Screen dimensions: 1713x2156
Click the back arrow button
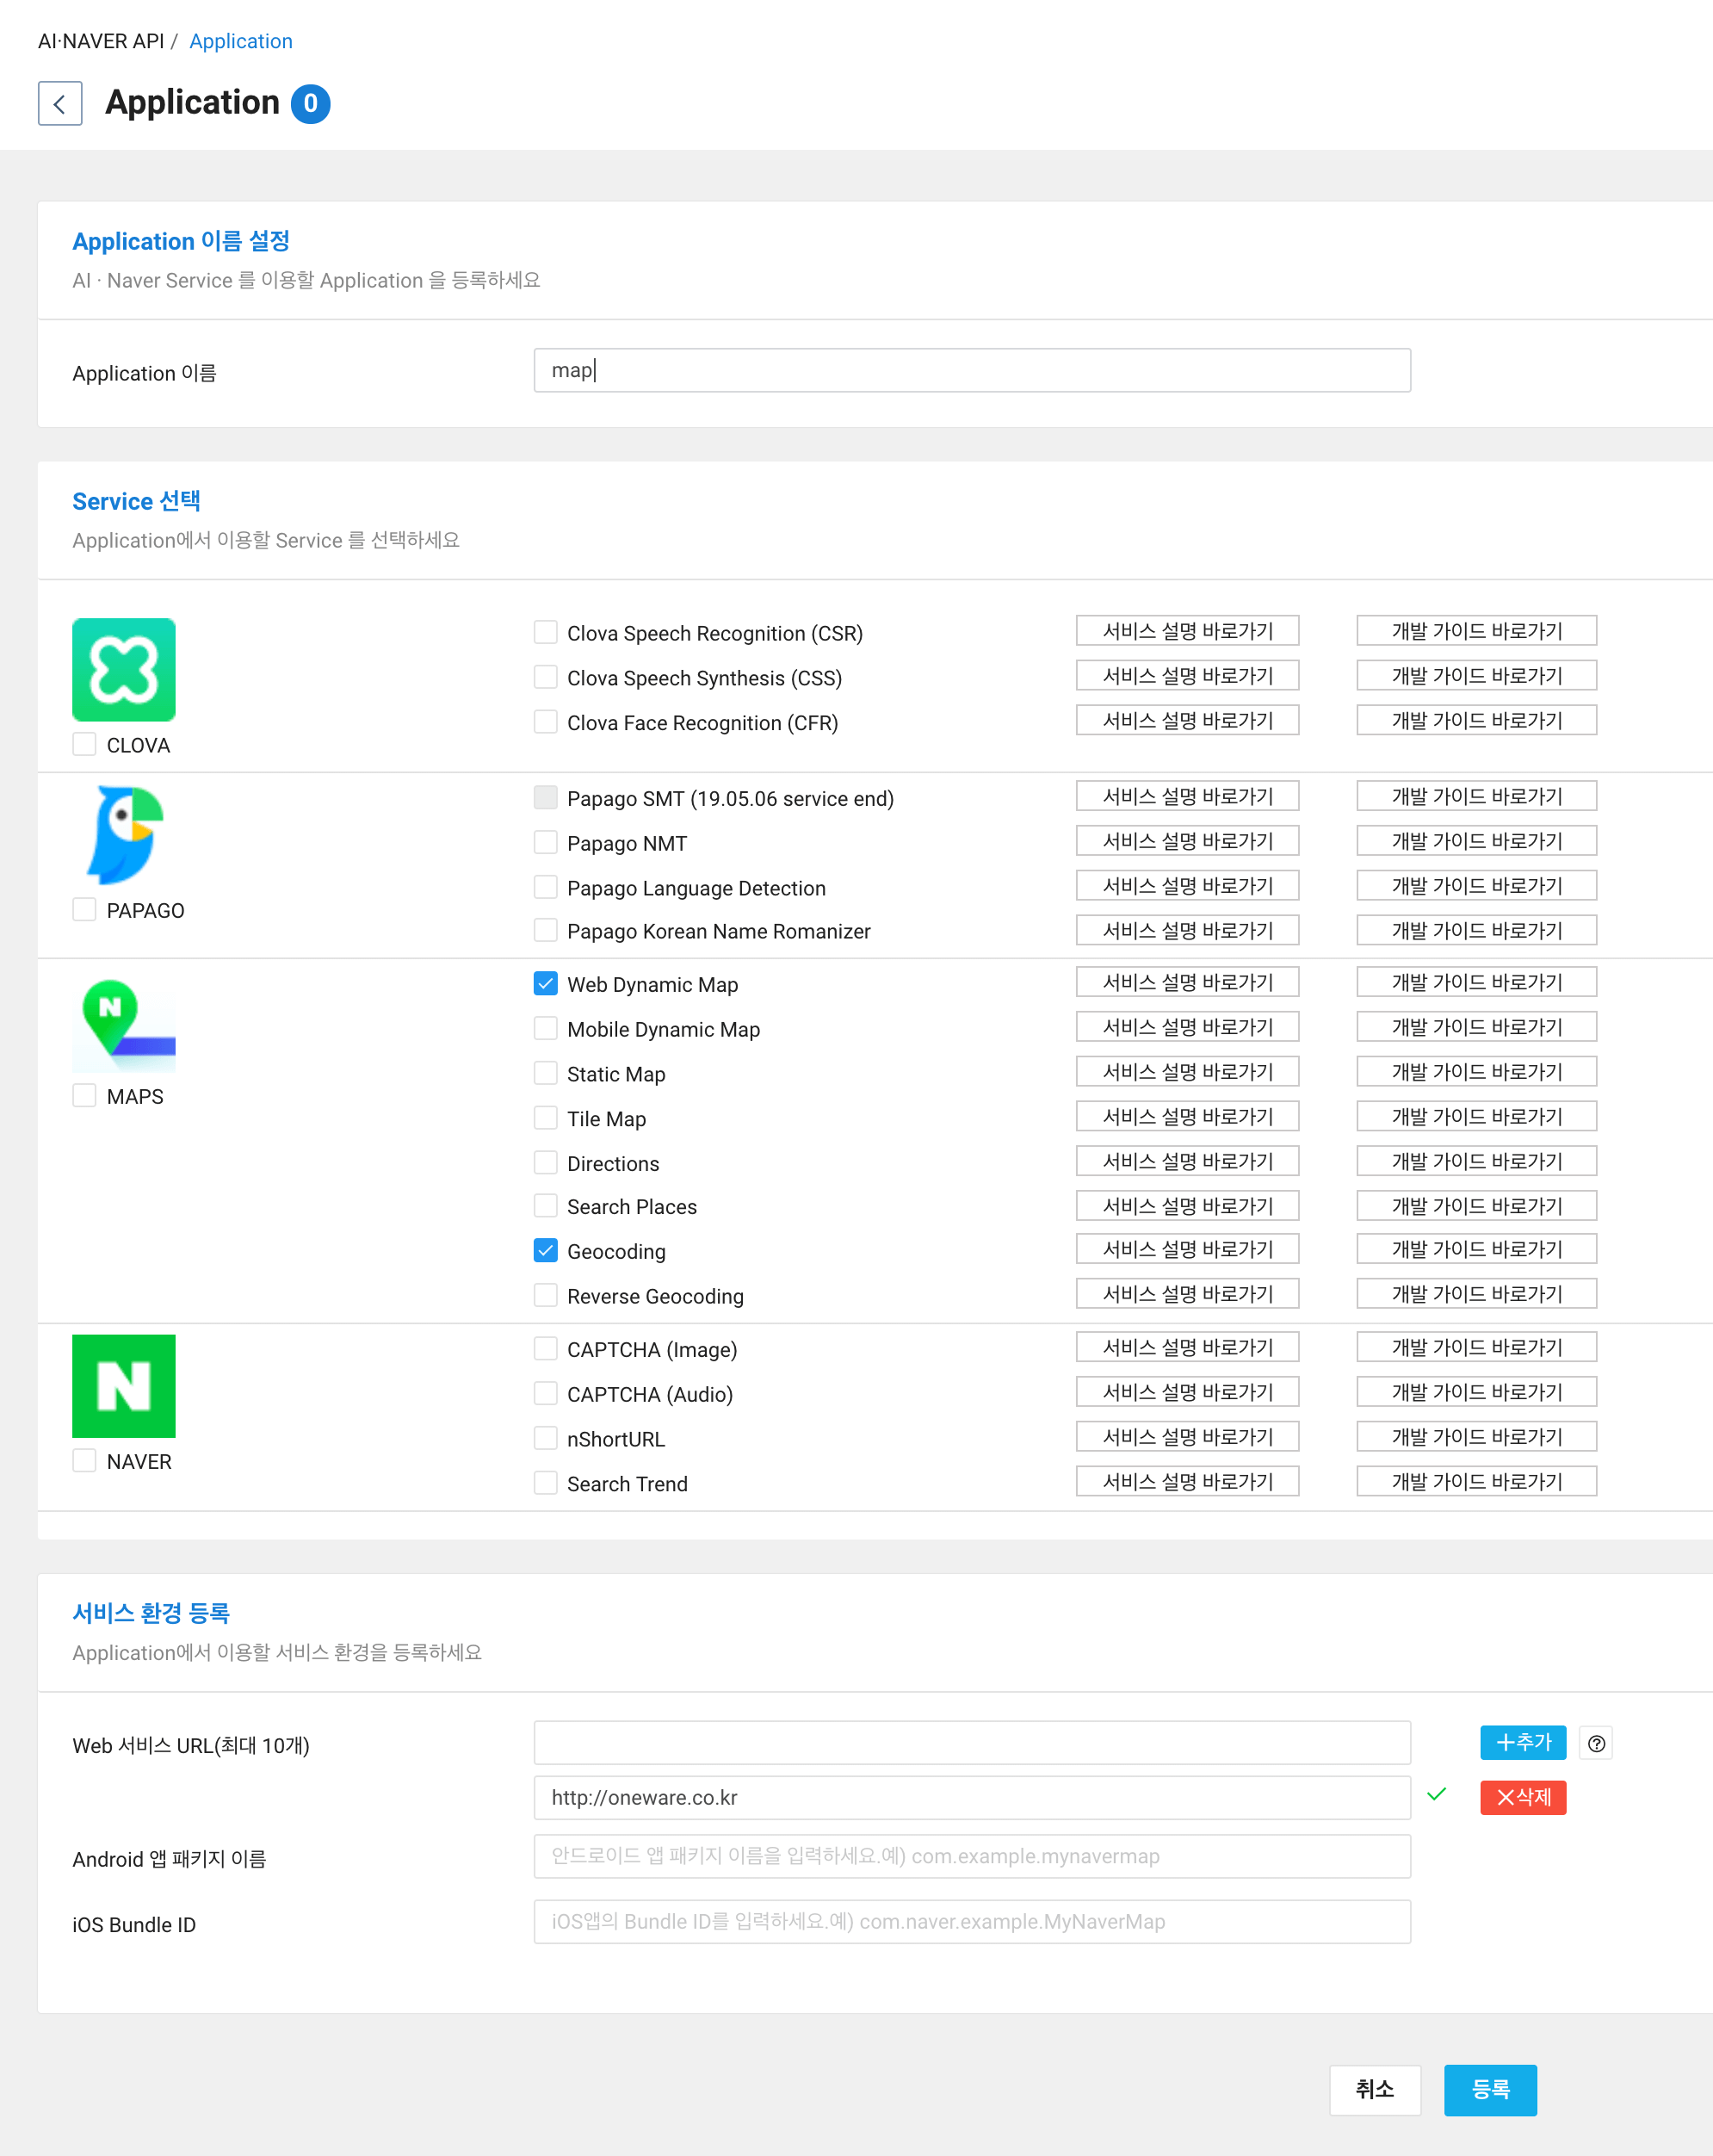(x=60, y=103)
